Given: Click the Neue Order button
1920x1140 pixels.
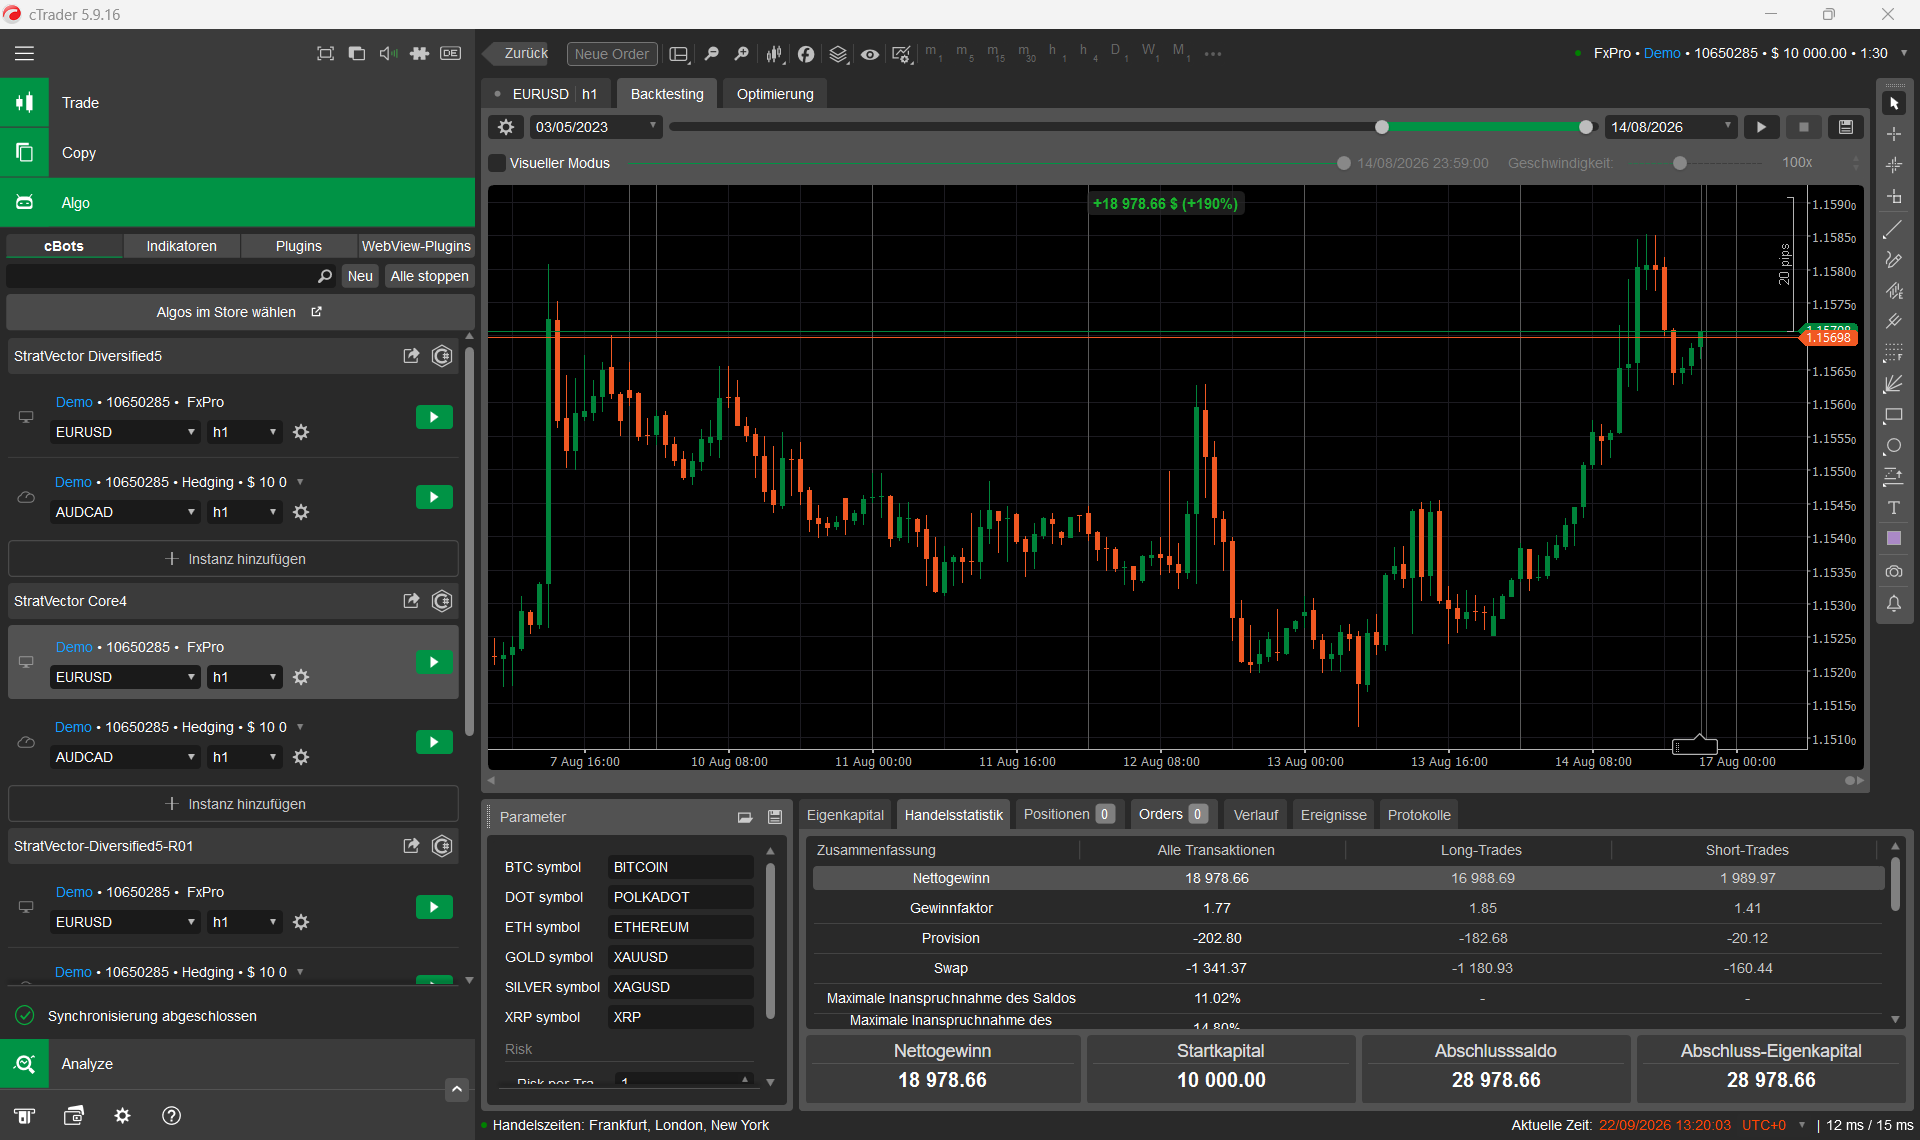Looking at the screenshot, I should (612, 54).
